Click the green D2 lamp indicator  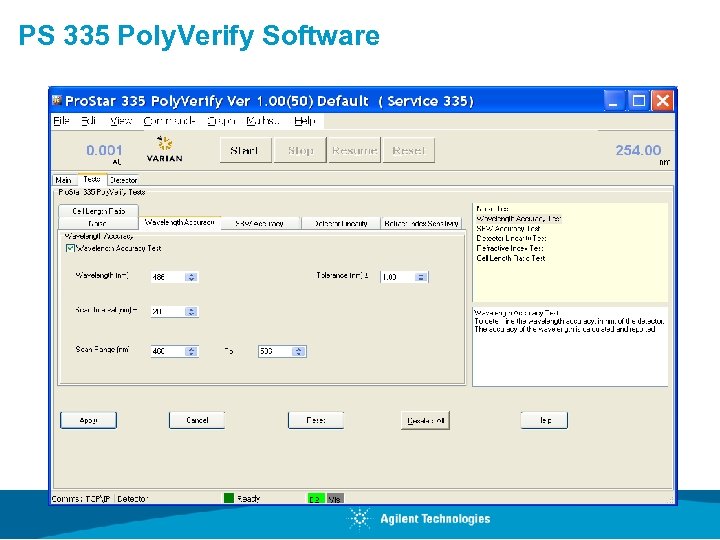[x=316, y=499]
